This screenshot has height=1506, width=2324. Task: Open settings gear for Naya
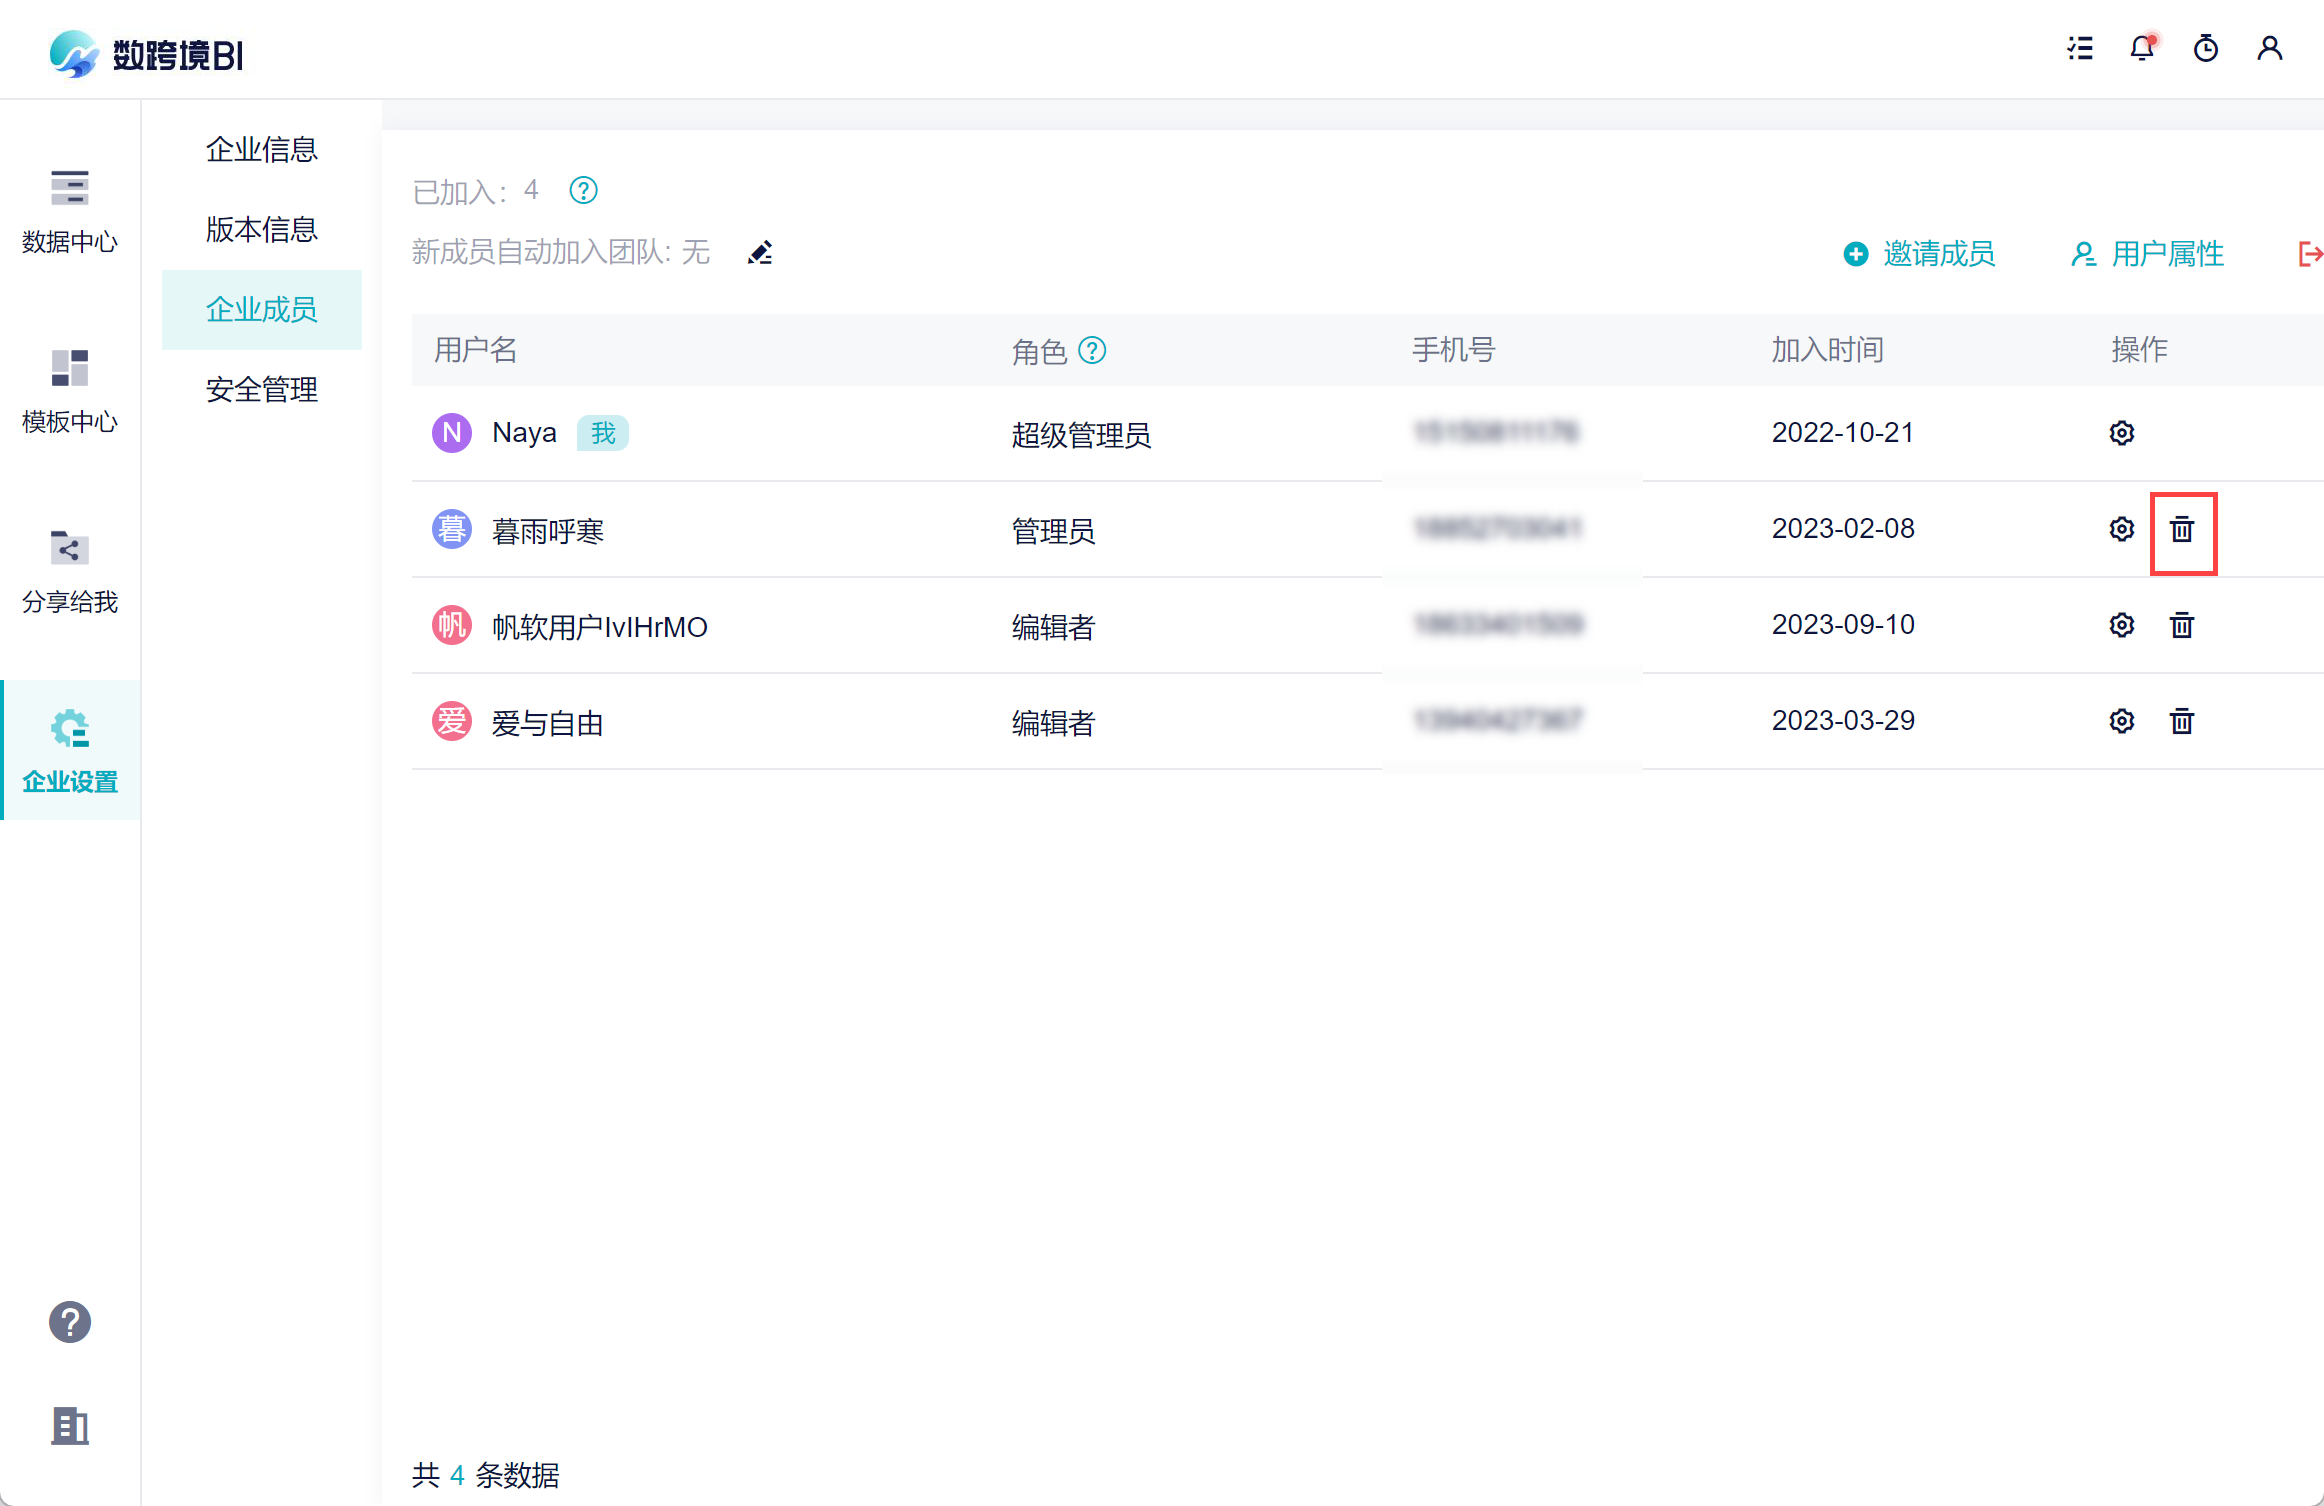click(x=2121, y=433)
